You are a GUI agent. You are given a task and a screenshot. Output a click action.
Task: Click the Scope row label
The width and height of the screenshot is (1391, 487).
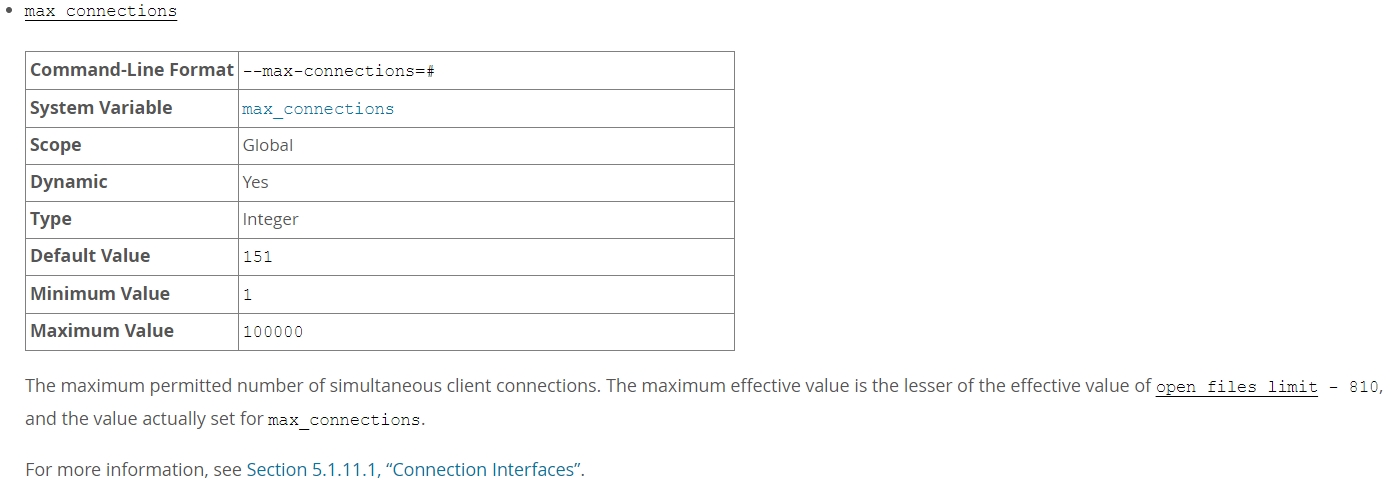point(56,145)
